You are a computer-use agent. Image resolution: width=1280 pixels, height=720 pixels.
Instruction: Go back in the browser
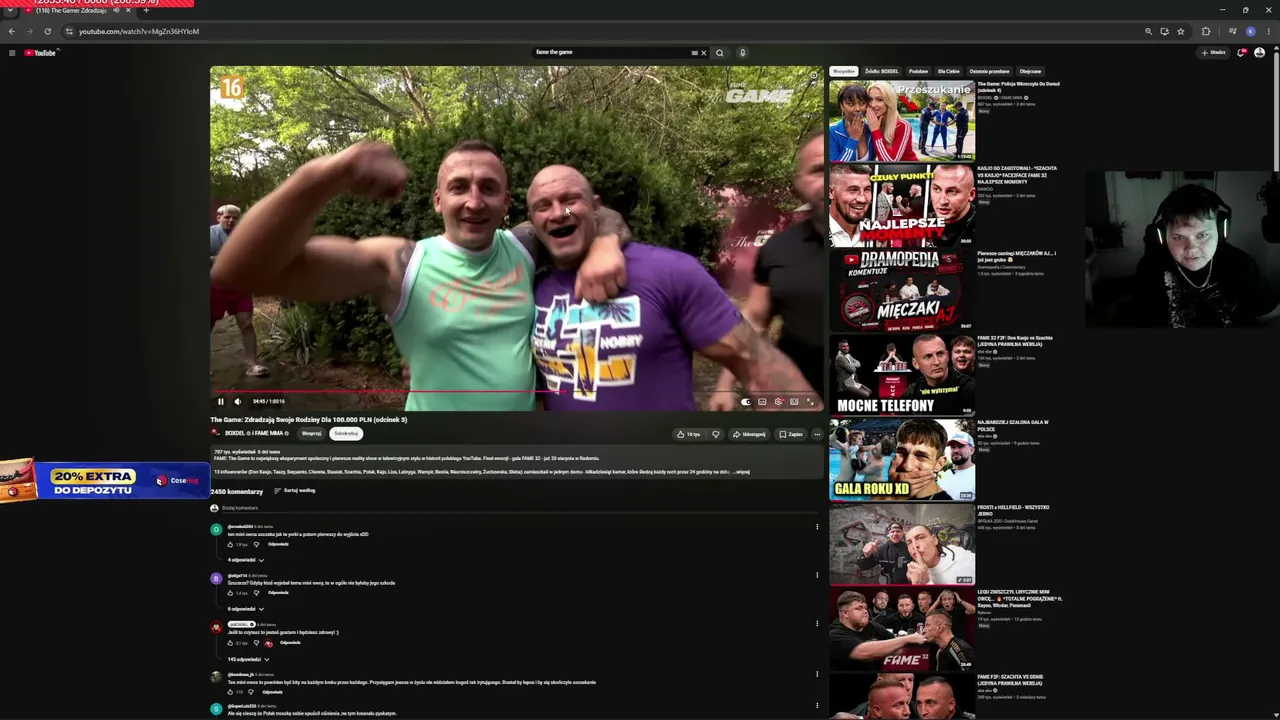(x=11, y=31)
